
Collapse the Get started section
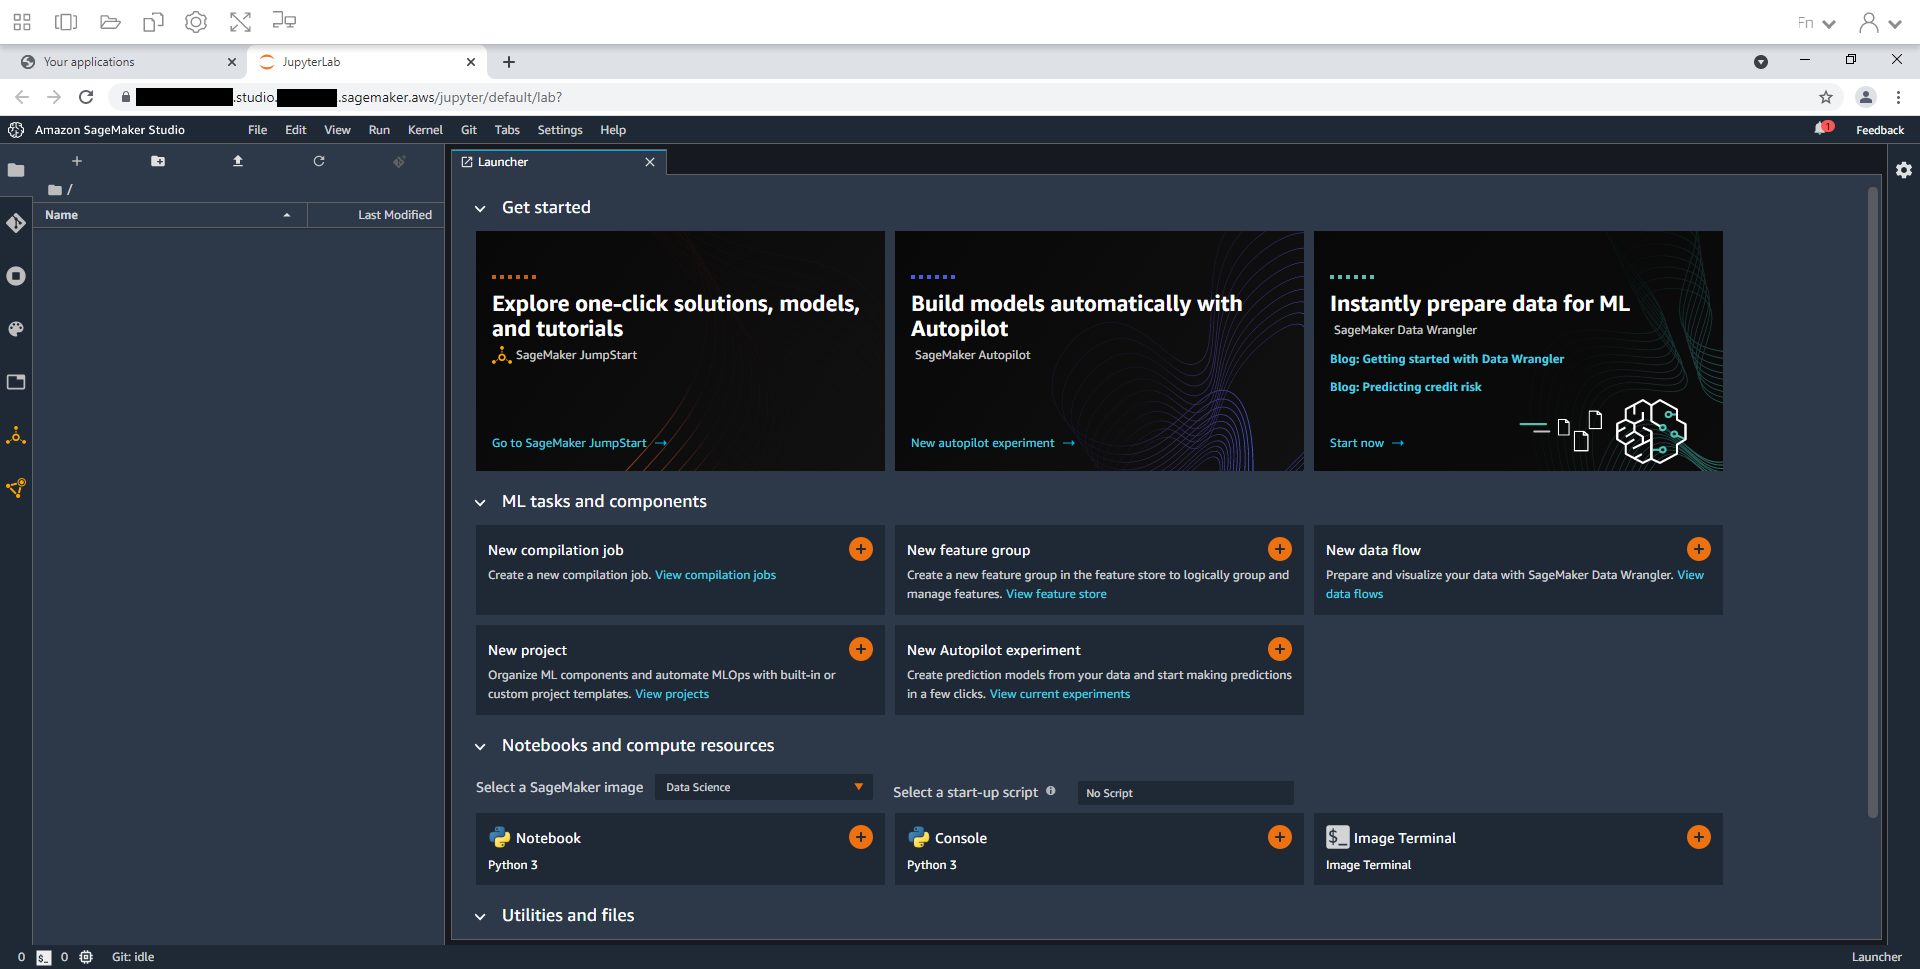coord(480,208)
